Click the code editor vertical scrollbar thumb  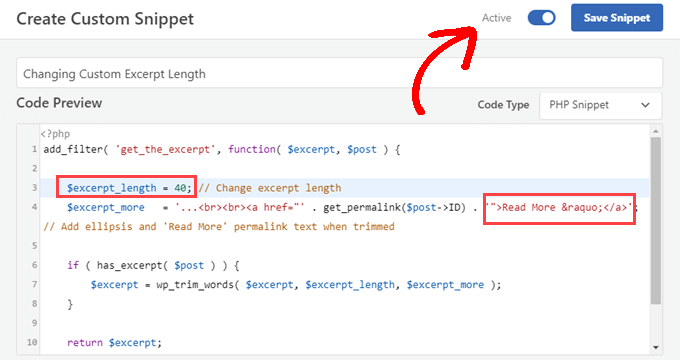(655, 220)
